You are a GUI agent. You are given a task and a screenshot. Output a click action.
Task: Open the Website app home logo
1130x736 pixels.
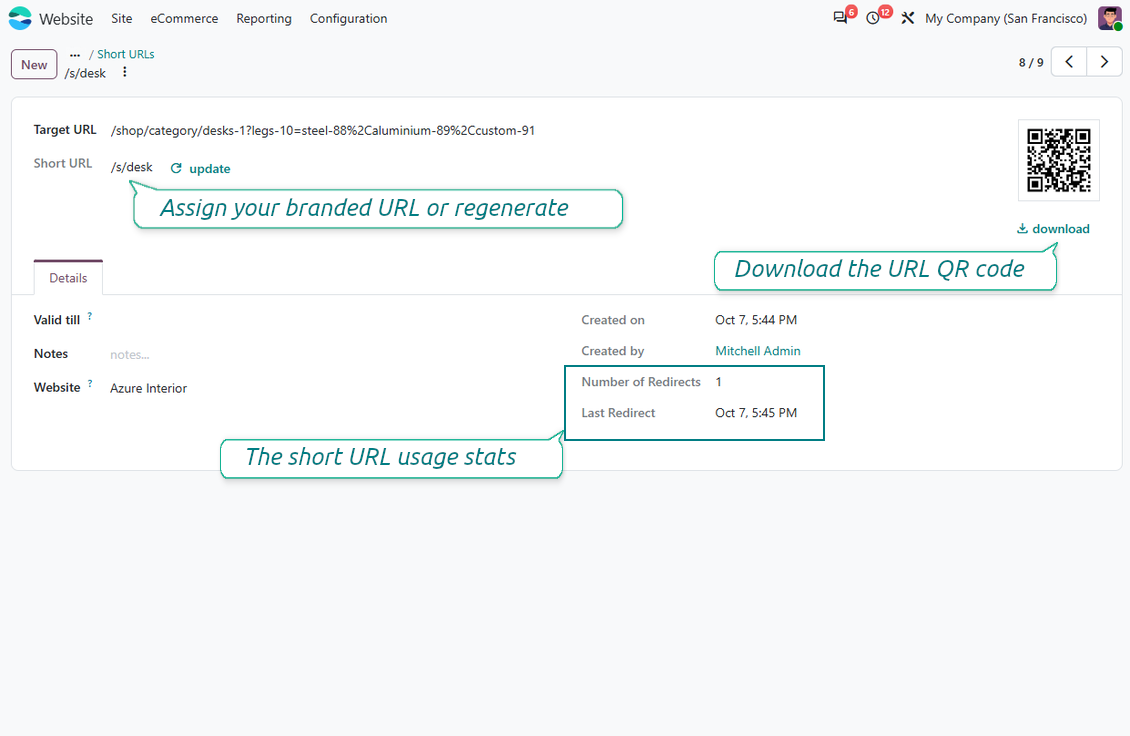20,18
